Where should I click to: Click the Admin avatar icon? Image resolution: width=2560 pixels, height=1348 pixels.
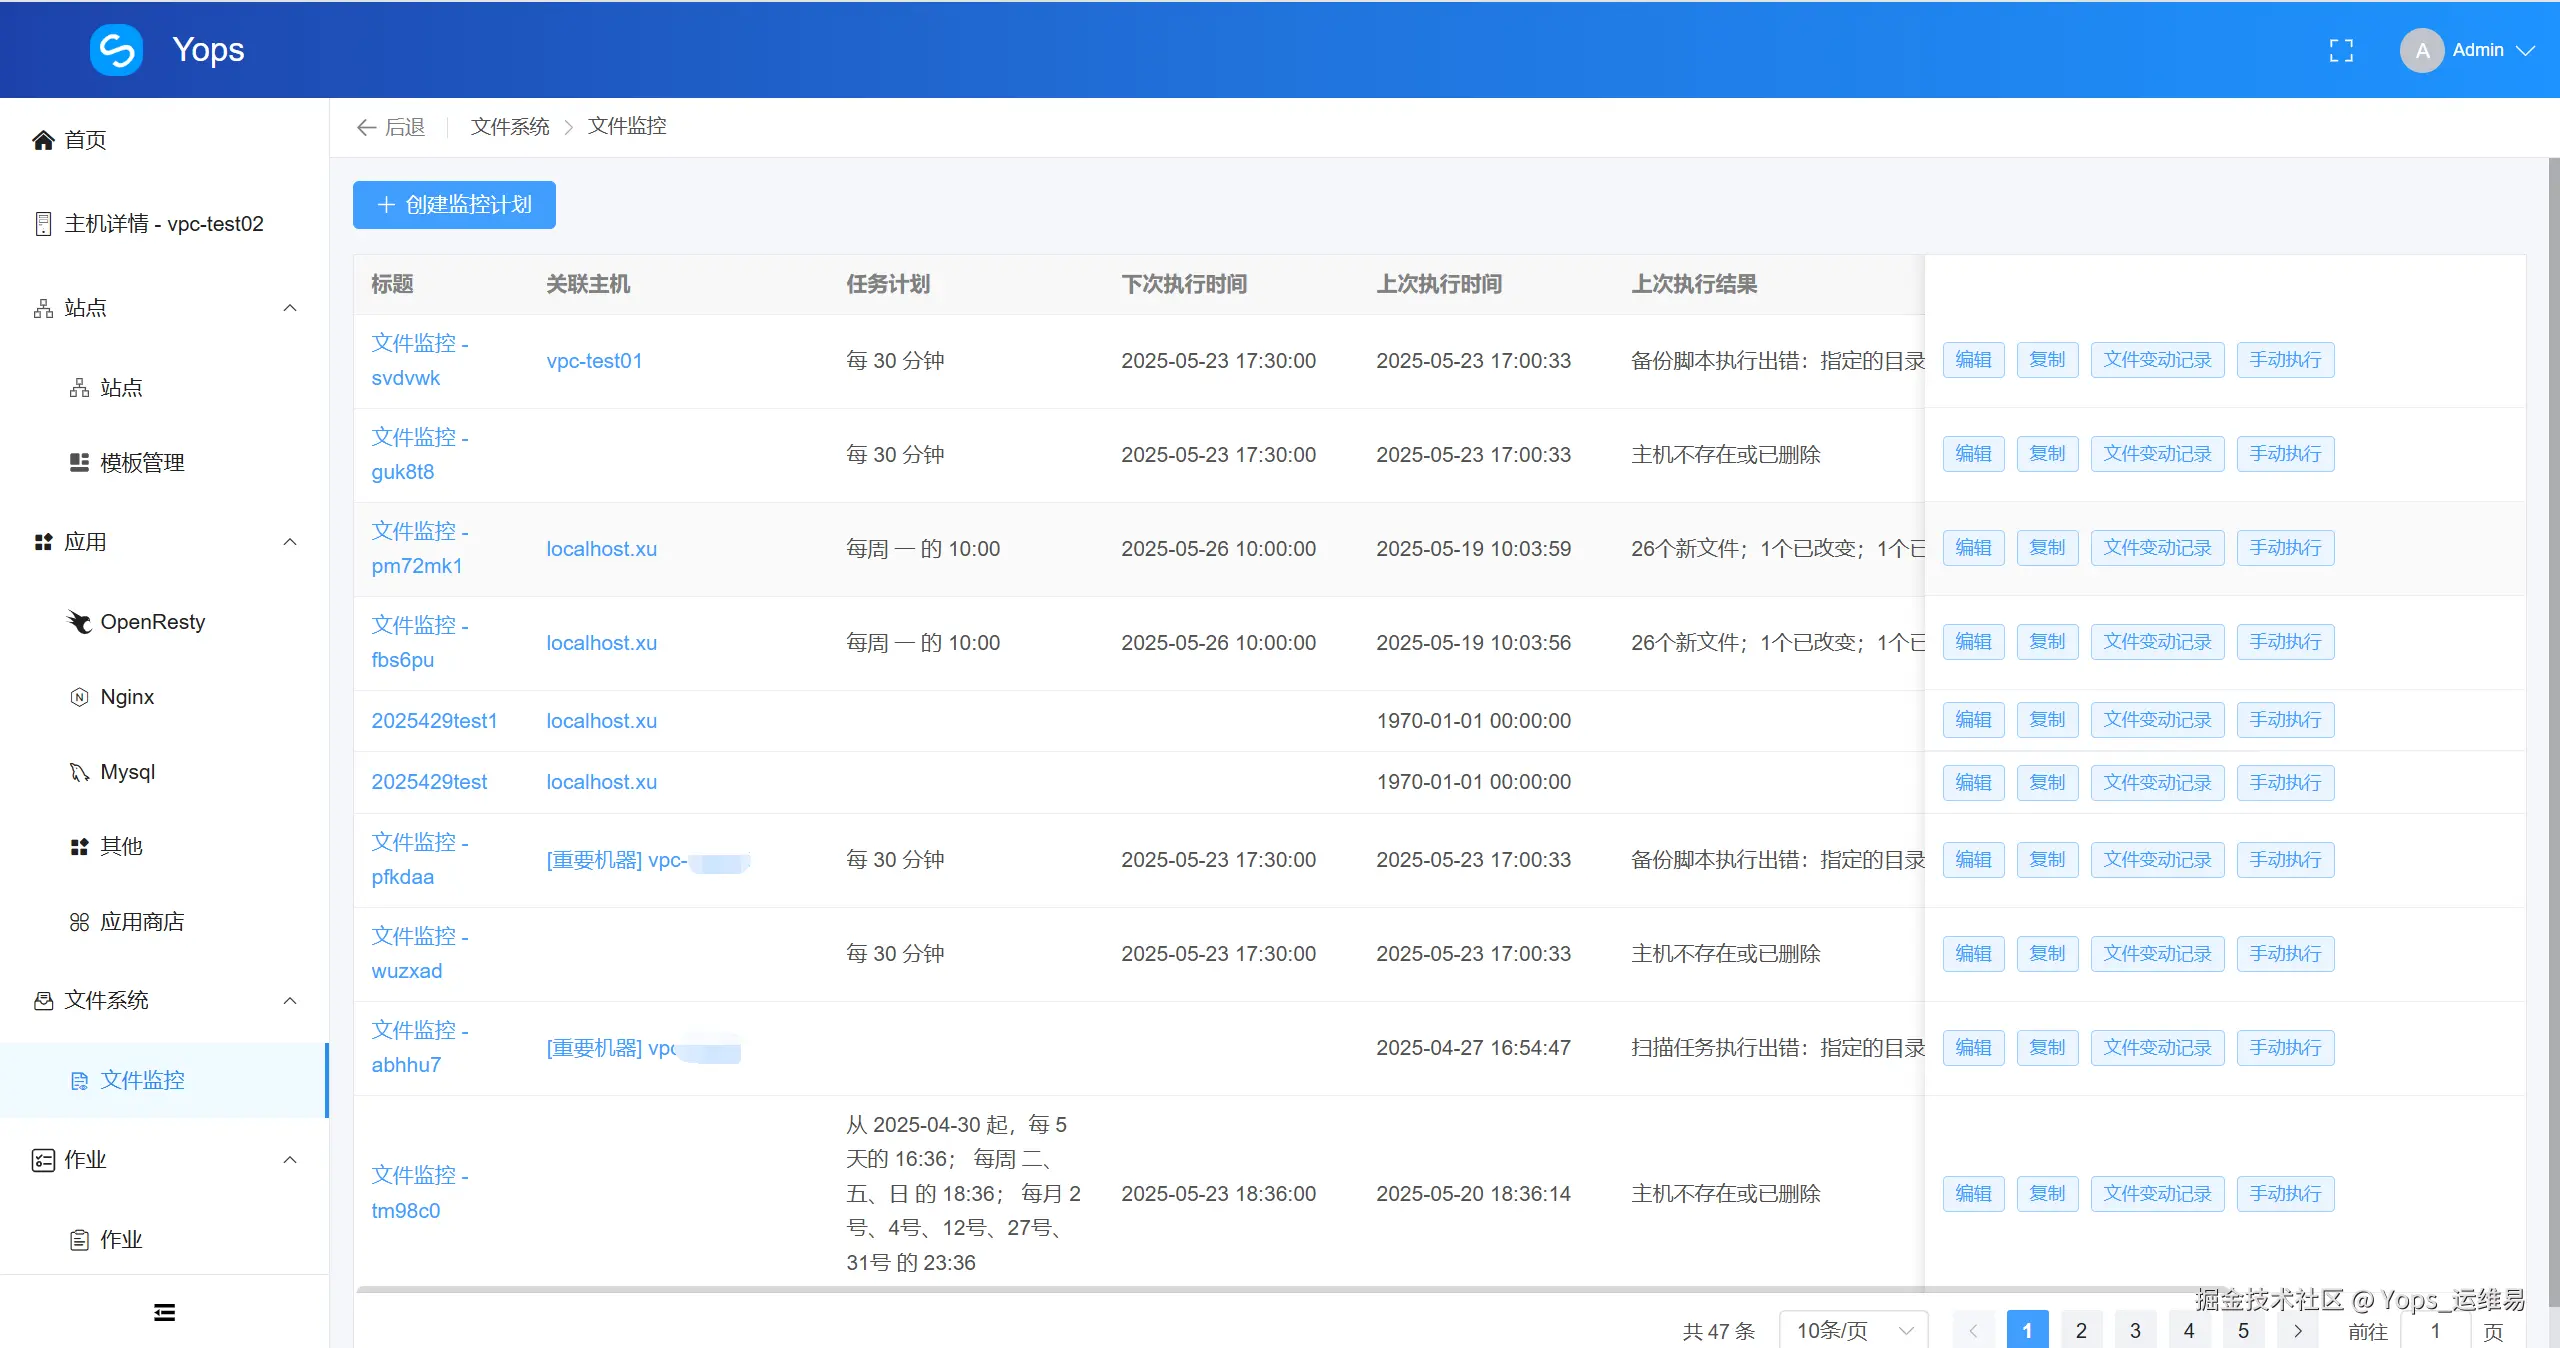pos(2421,50)
